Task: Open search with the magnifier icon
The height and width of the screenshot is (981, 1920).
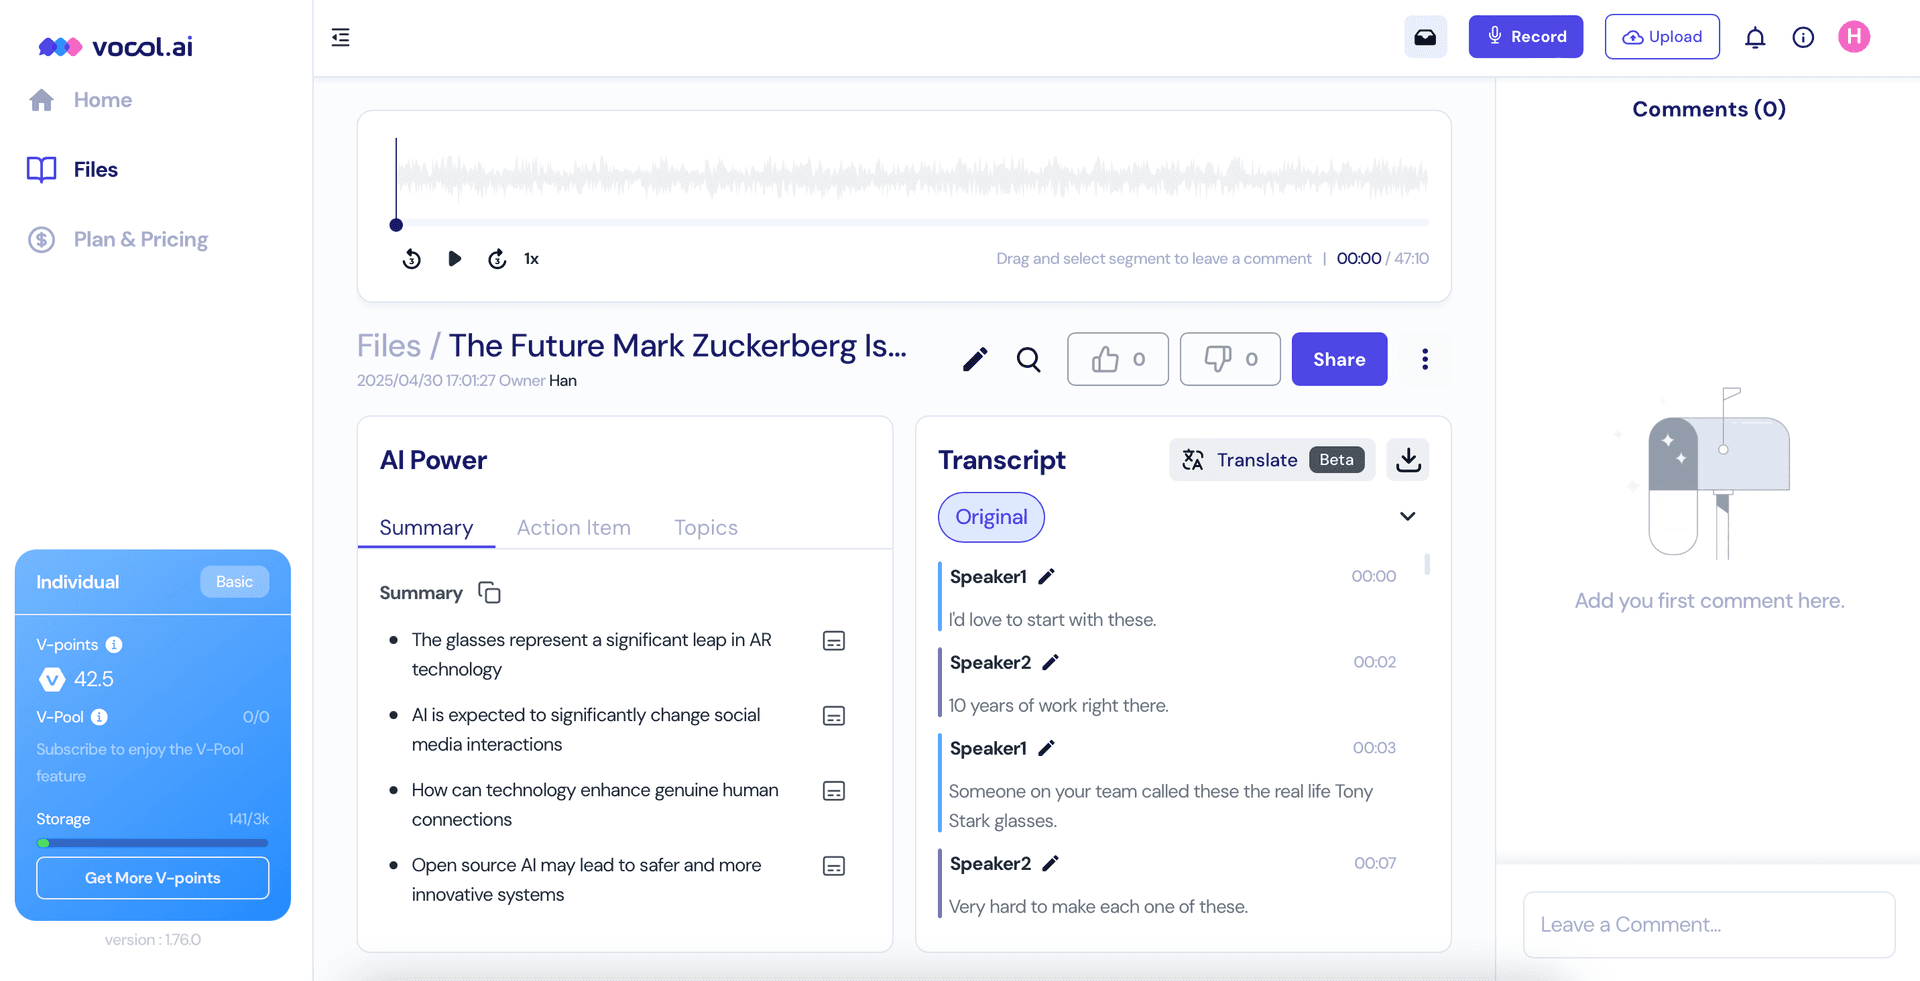Action: pos(1028,360)
